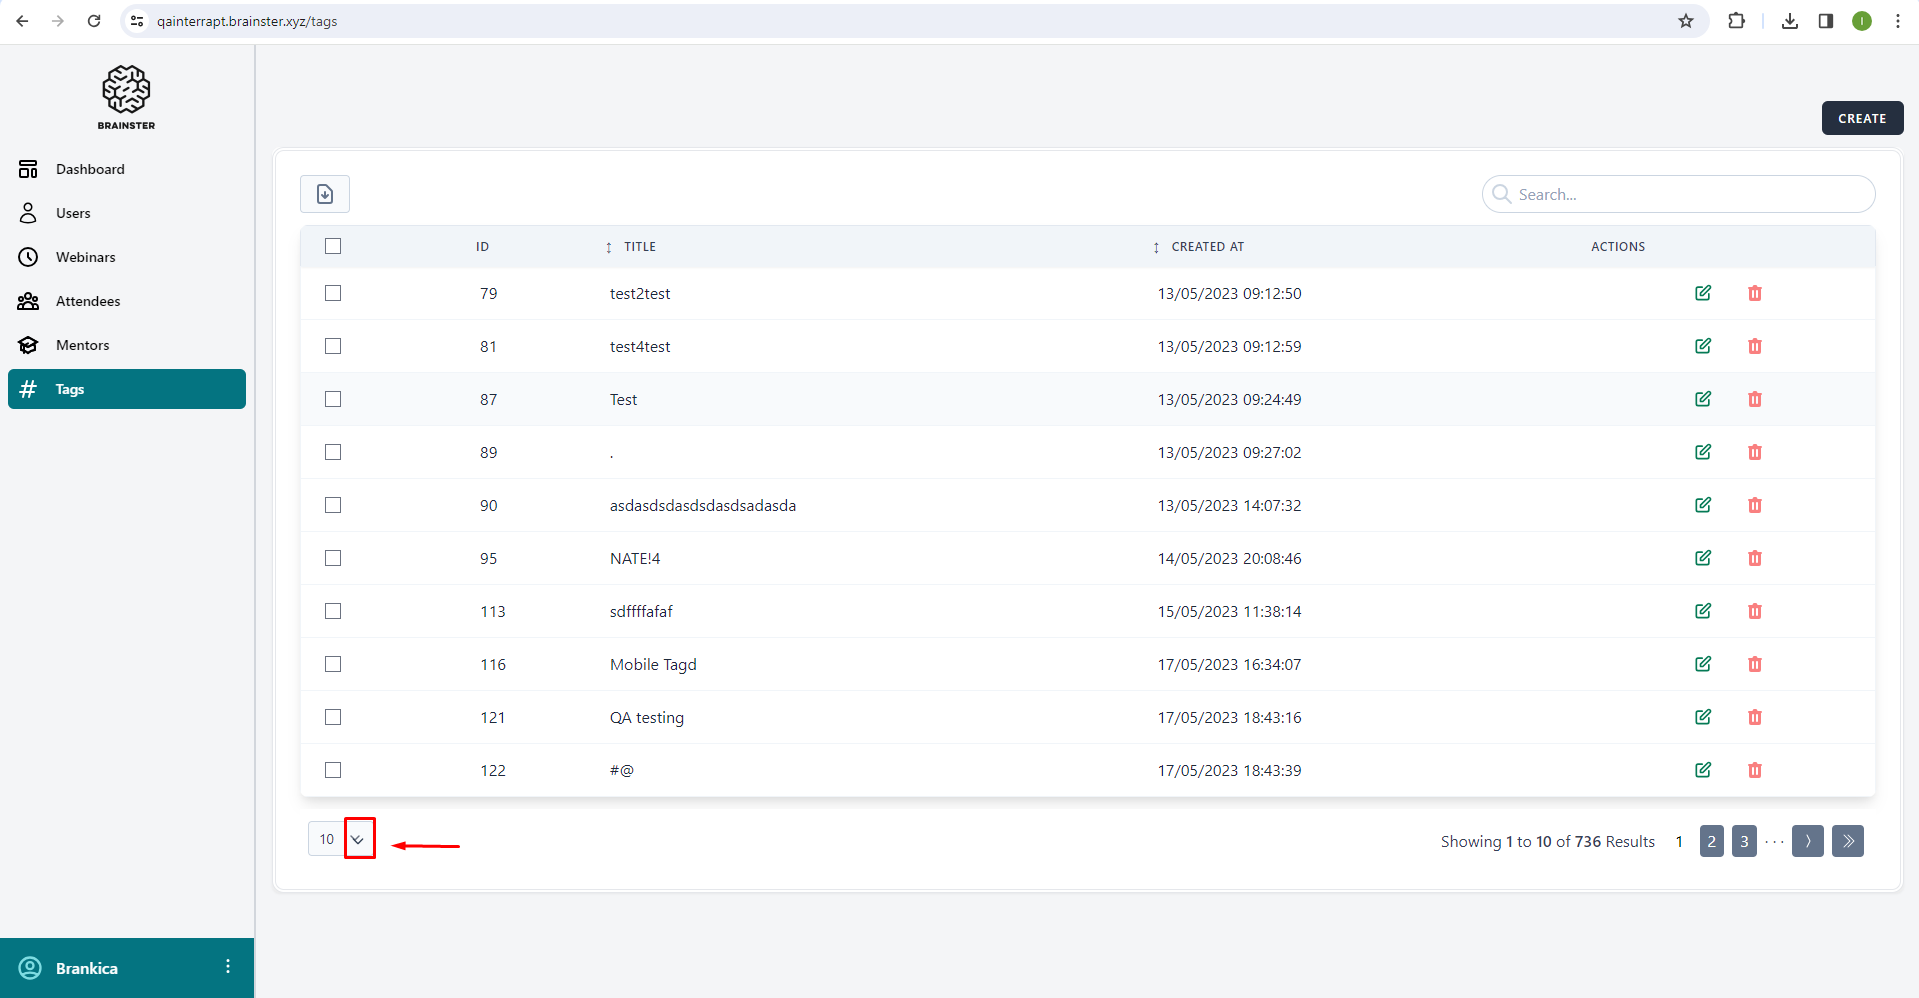
Task: Click the export/download icon above the table
Action: pos(325,194)
